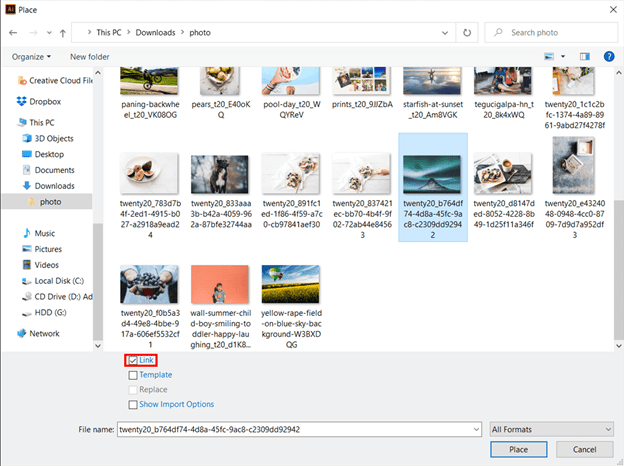Open Dropbox in the sidebar
This screenshot has width=624, height=466.
tap(45, 101)
